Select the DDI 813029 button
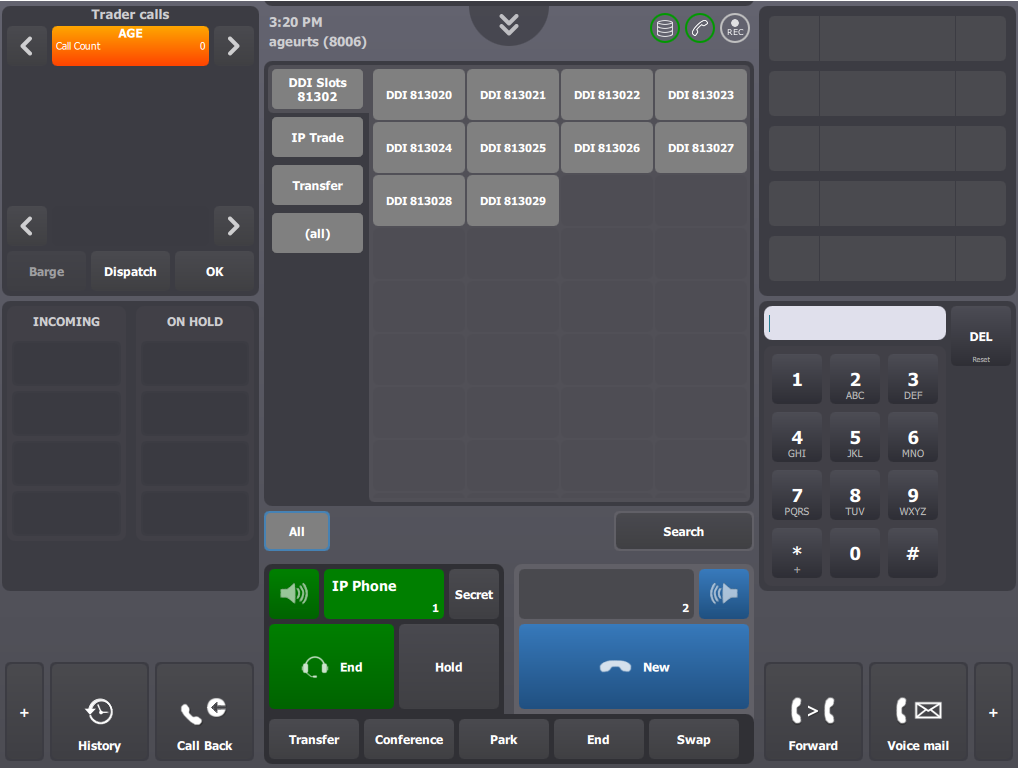This screenshot has width=1018, height=768. point(513,201)
